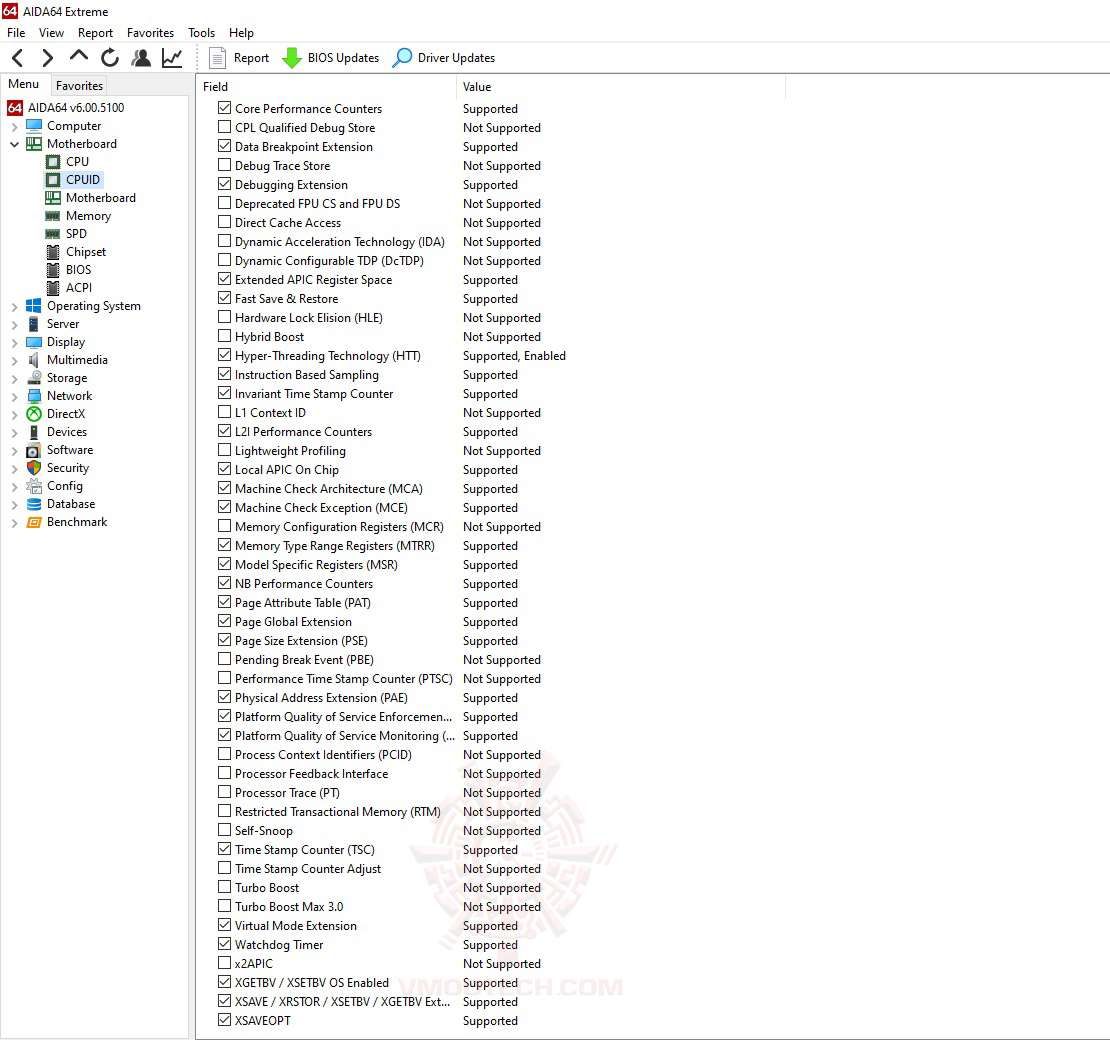1110x1040 pixels.
Task: Toggle Core Performance Counters checkbox
Action: click(x=224, y=108)
